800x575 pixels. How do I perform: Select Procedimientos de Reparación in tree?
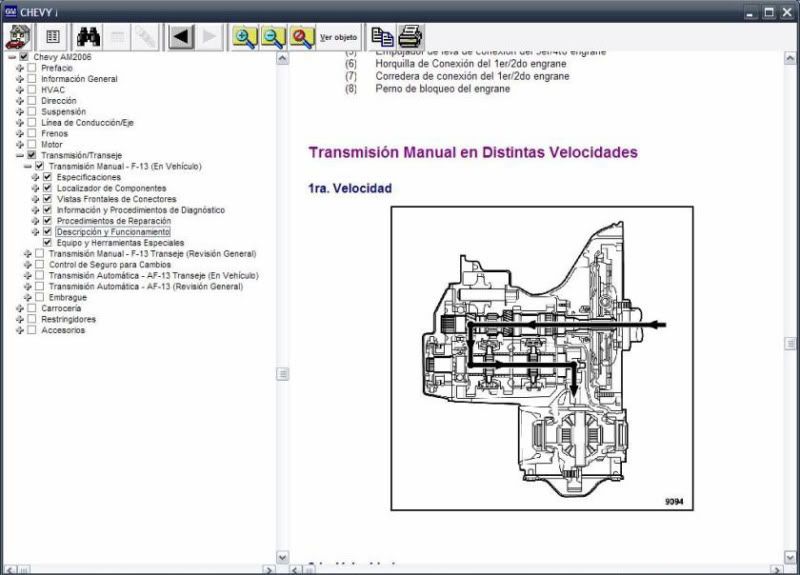coord(113,221)
